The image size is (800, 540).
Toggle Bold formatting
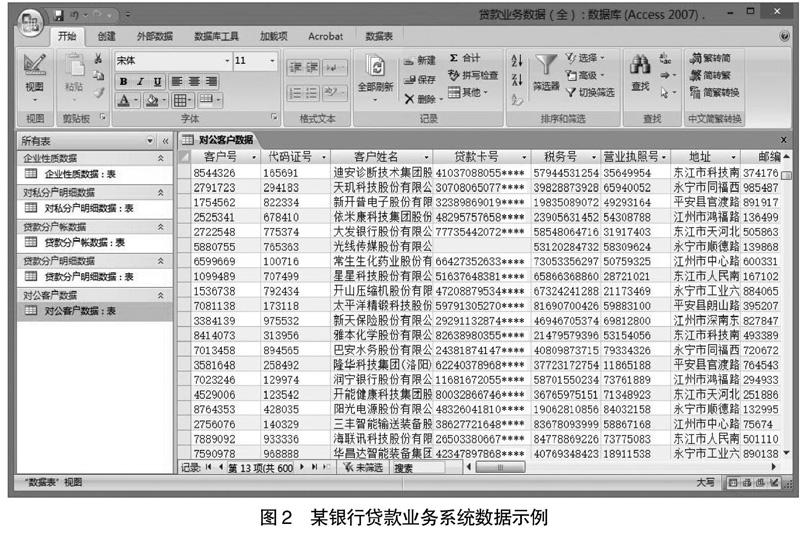pyautogui.click(x=123, y=81)
